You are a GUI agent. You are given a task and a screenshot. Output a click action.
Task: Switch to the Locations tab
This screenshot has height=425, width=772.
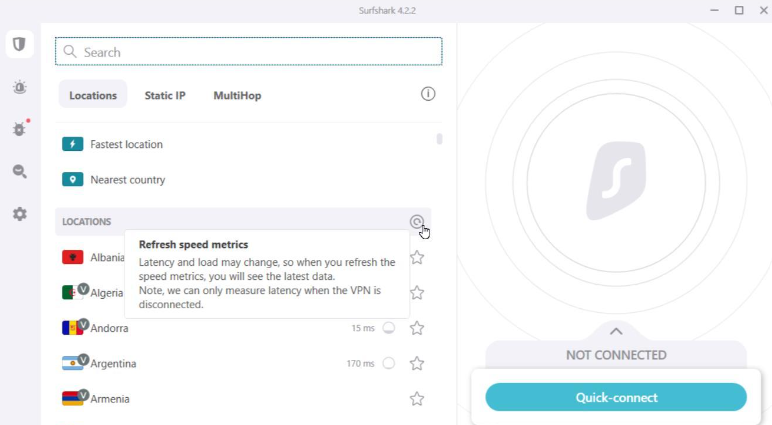point(93,95)
